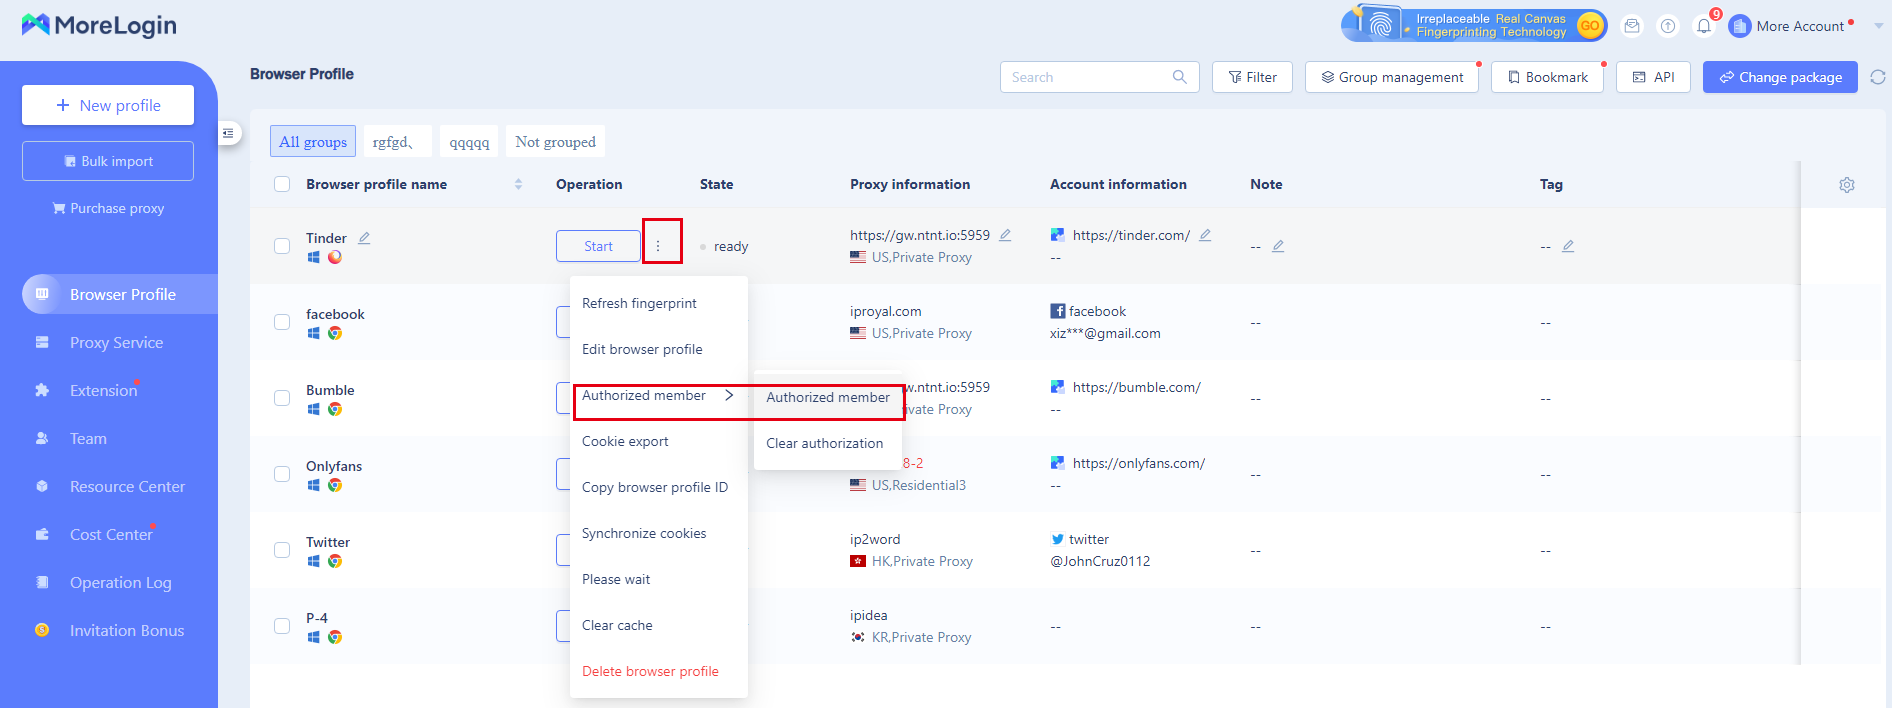The image size is (1892, 708).
Task: Collapse the sidebar with the toggle icon
Action: tap(229, 133)
